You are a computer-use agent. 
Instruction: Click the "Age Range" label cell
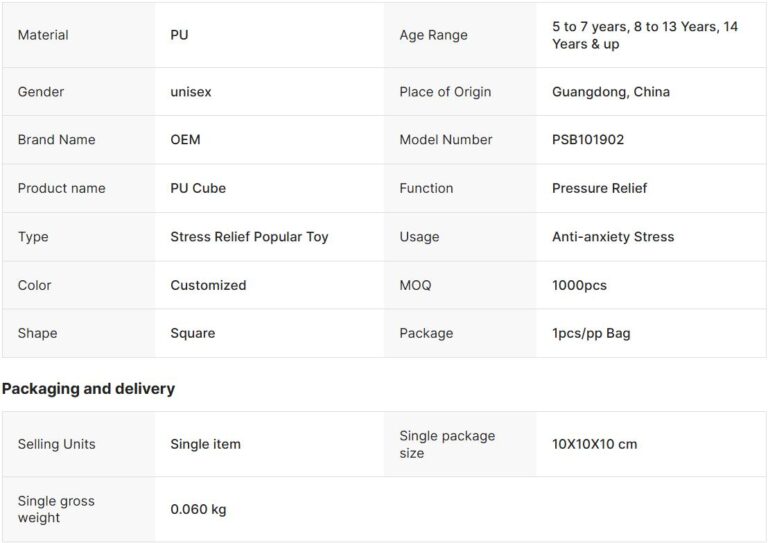click(433, 35)
